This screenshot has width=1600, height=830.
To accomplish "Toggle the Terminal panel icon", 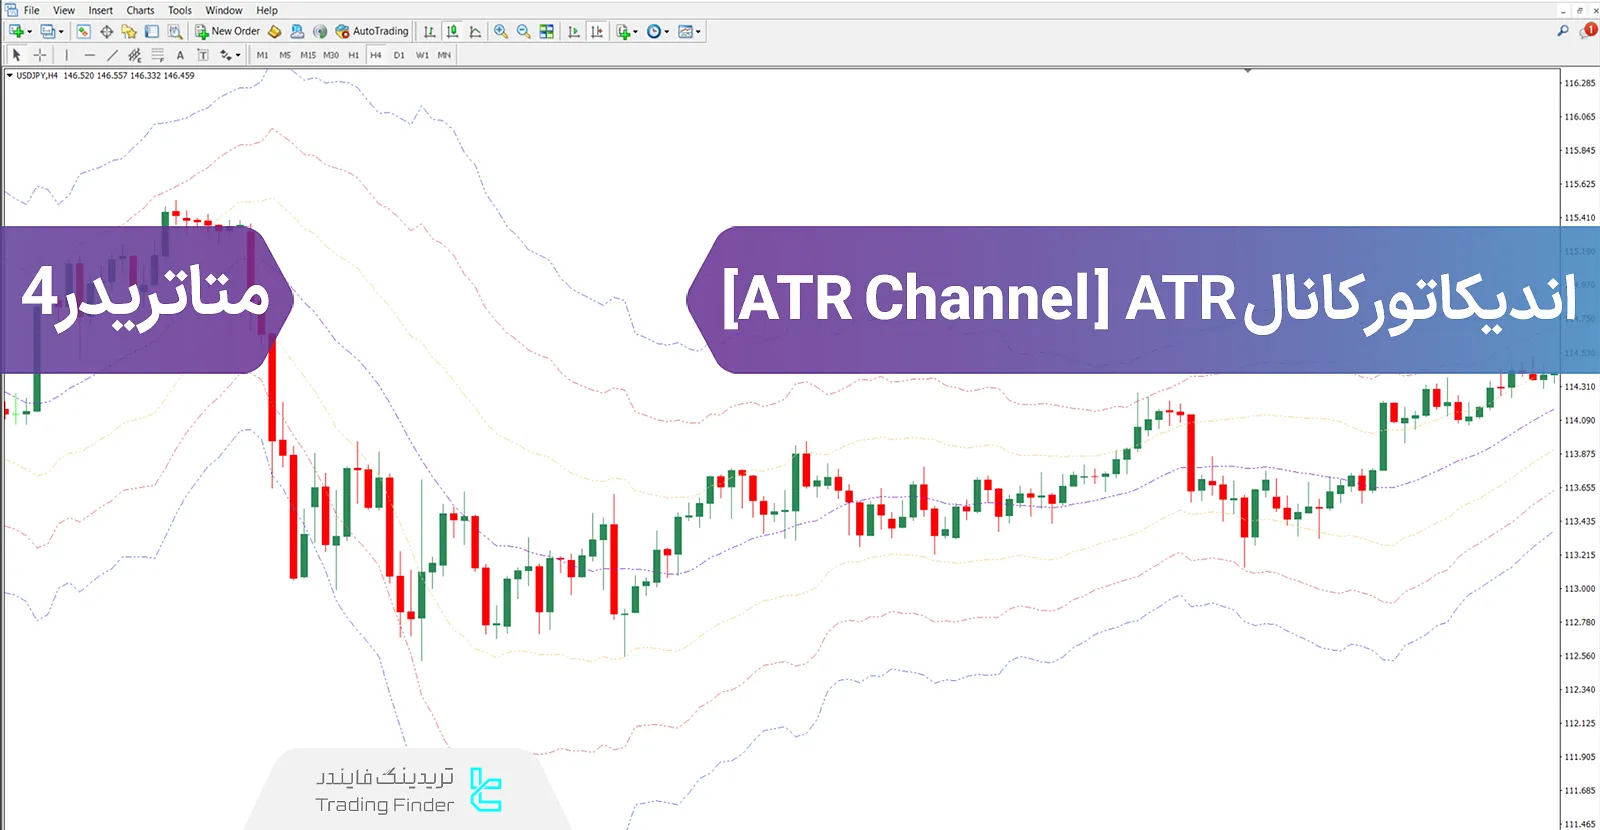I will coord(151,32).
